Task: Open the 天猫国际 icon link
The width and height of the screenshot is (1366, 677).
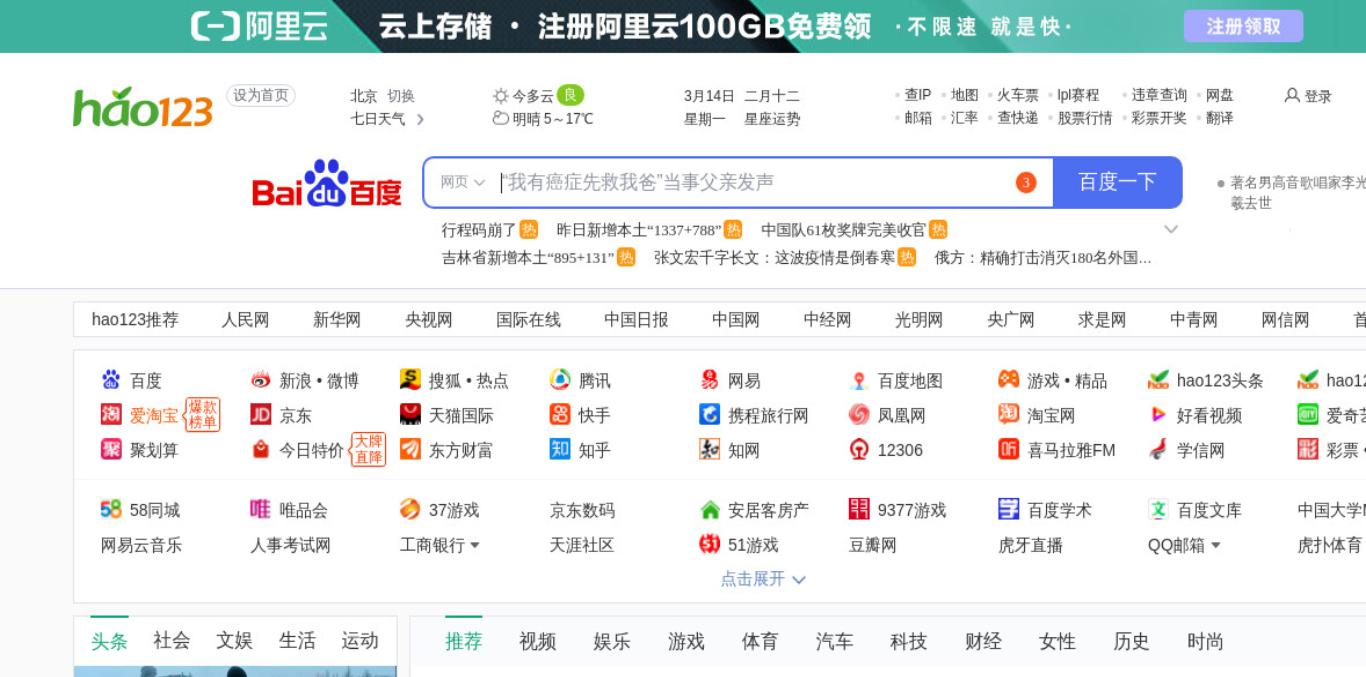Action: tap(447, 415)
